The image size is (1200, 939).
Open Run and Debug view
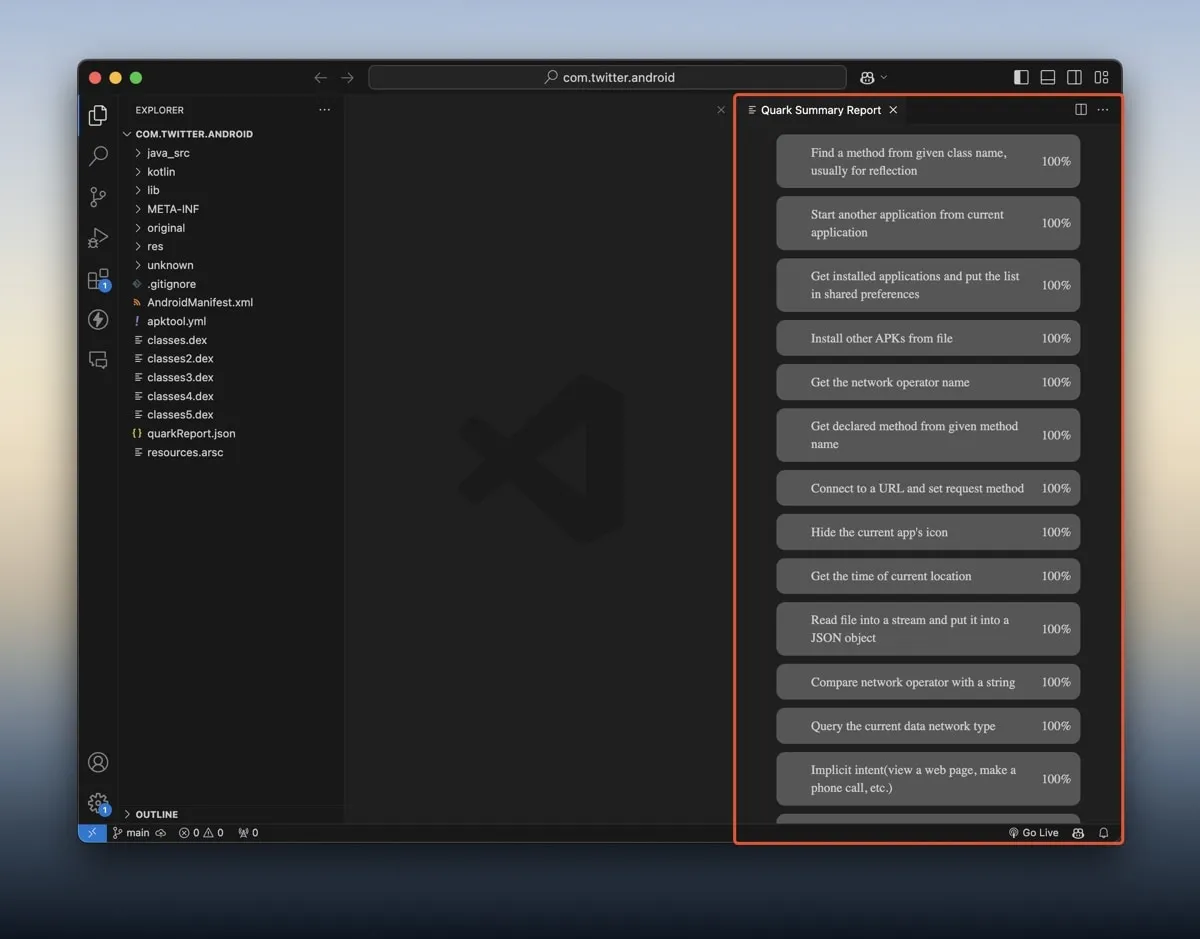pyautogui.click(x=98, y=238)
